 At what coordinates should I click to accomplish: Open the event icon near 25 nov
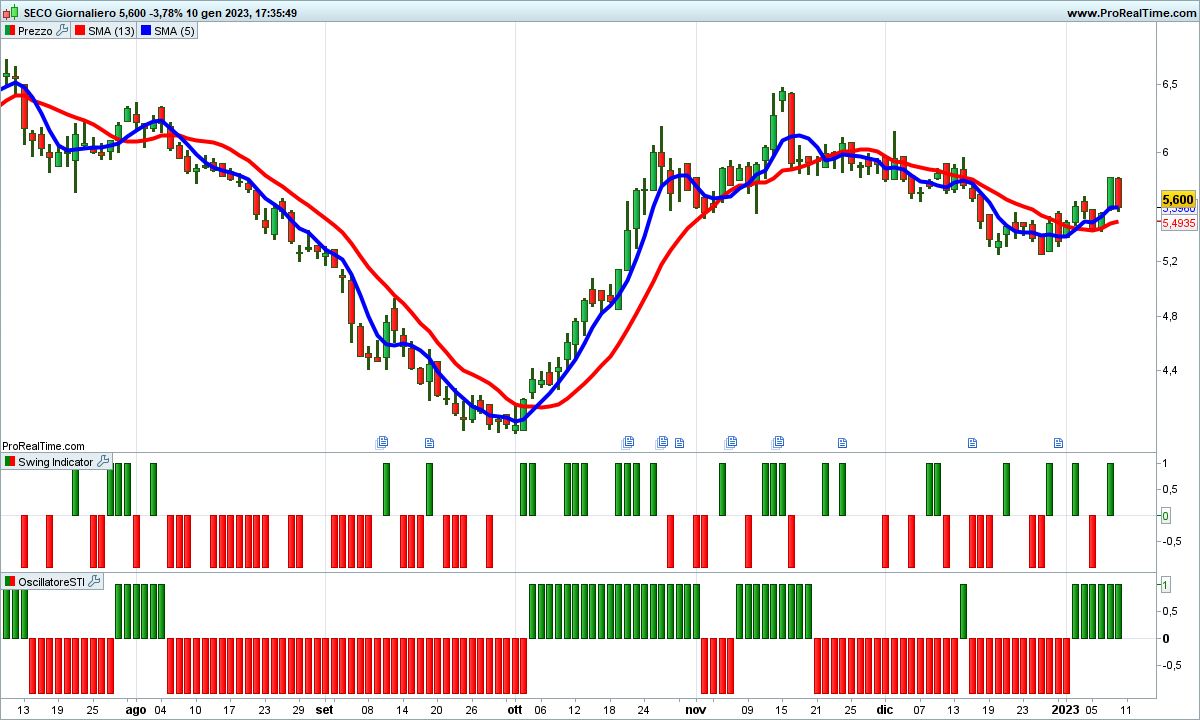842,442
